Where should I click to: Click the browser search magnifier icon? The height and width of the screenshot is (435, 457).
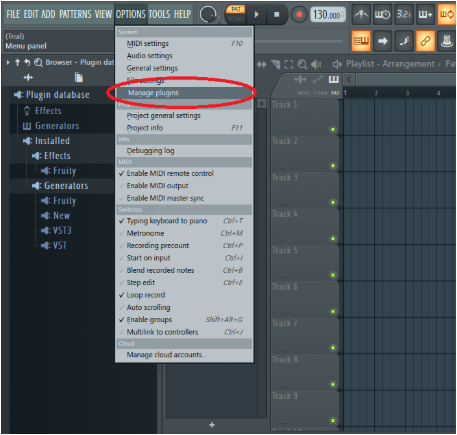click(38, 62)
